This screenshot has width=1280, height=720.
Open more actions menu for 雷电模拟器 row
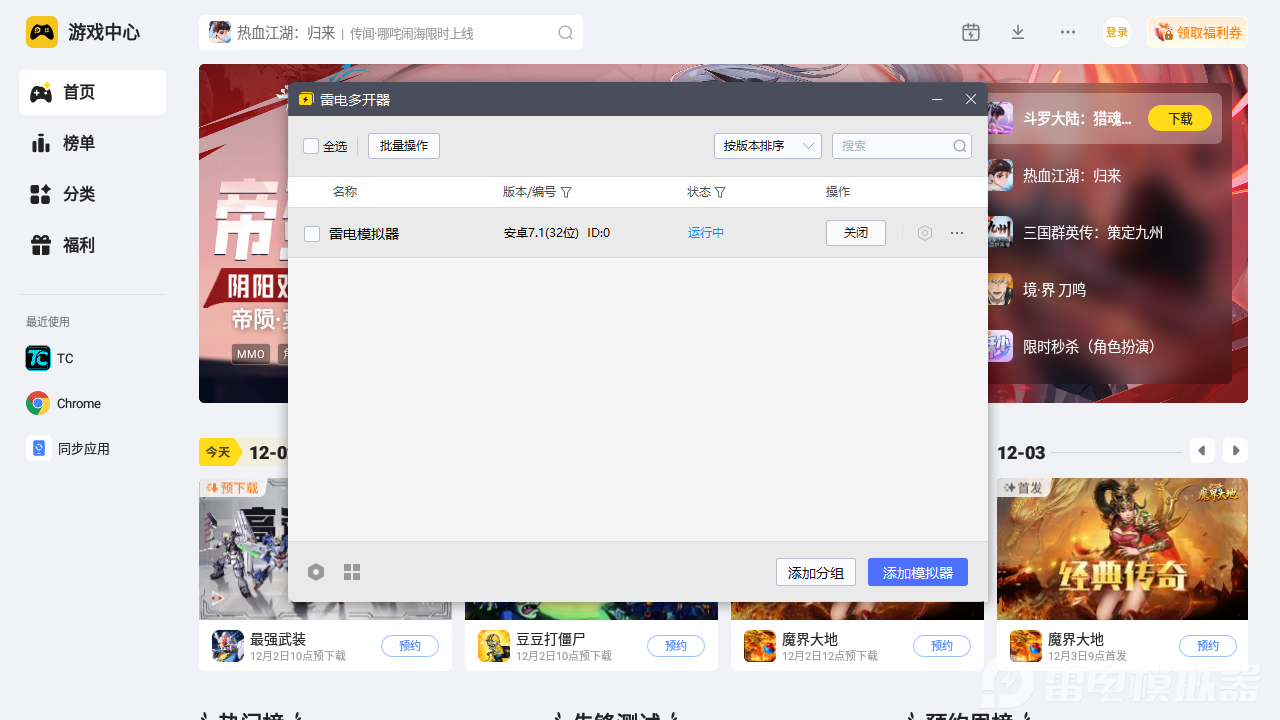tap(956, 232)
